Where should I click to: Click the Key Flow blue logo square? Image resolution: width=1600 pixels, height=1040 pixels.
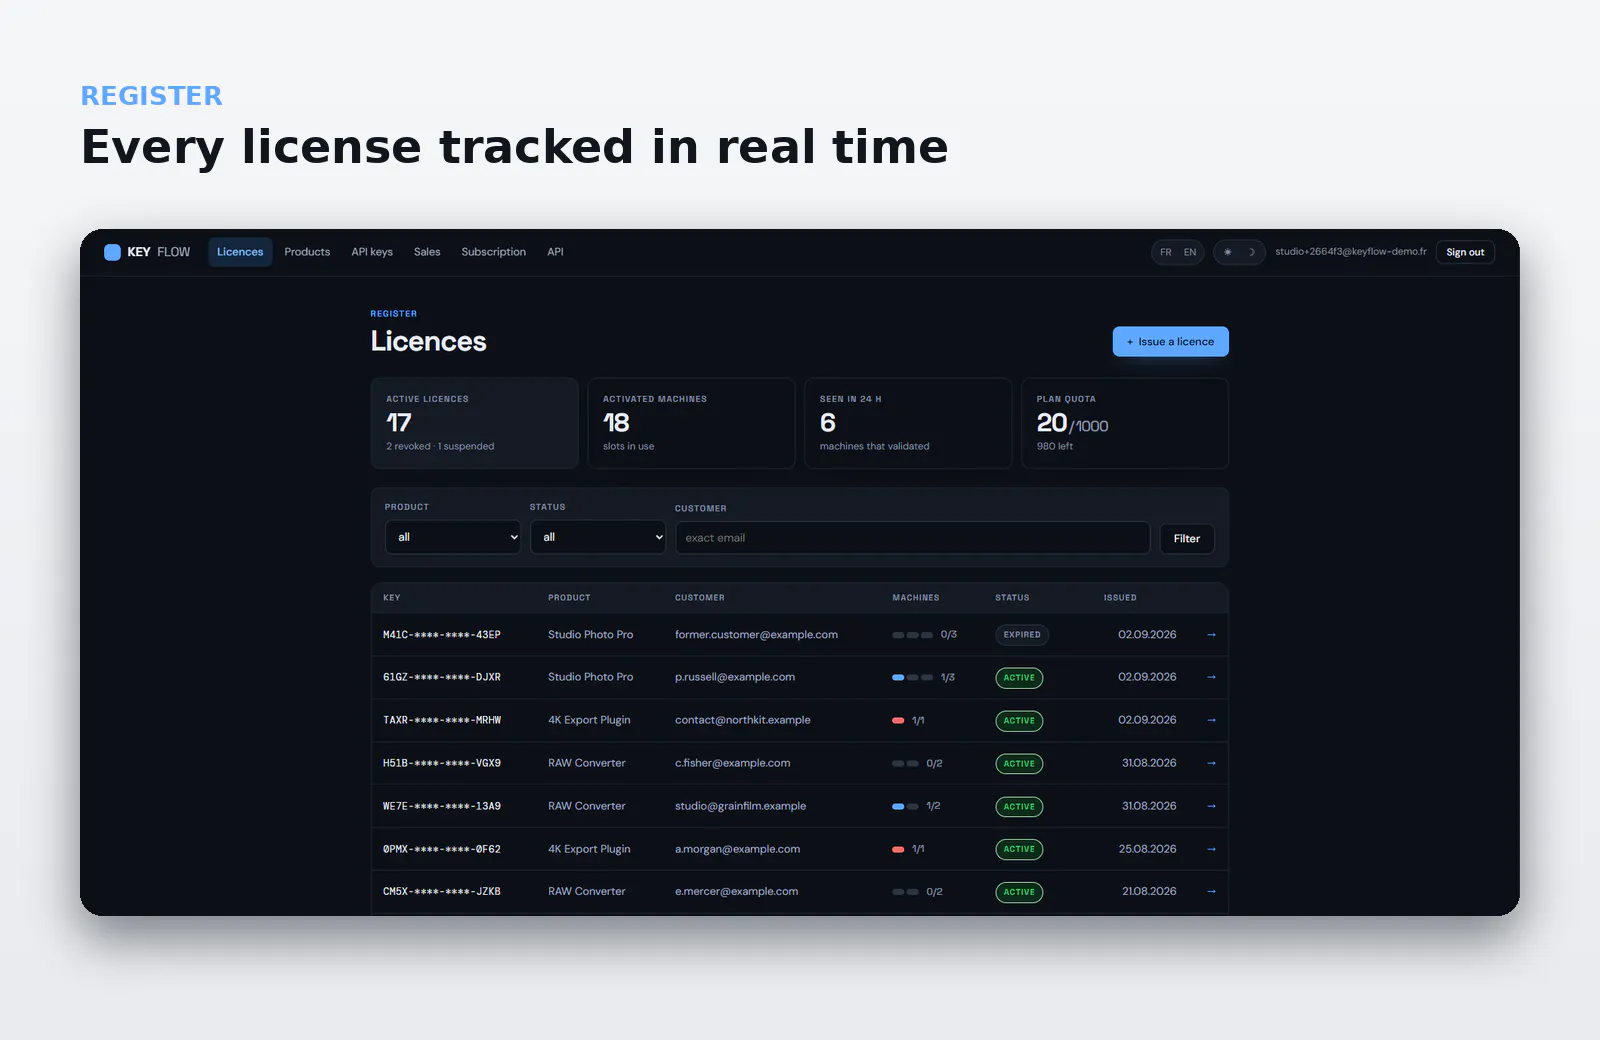pos(112,252)
